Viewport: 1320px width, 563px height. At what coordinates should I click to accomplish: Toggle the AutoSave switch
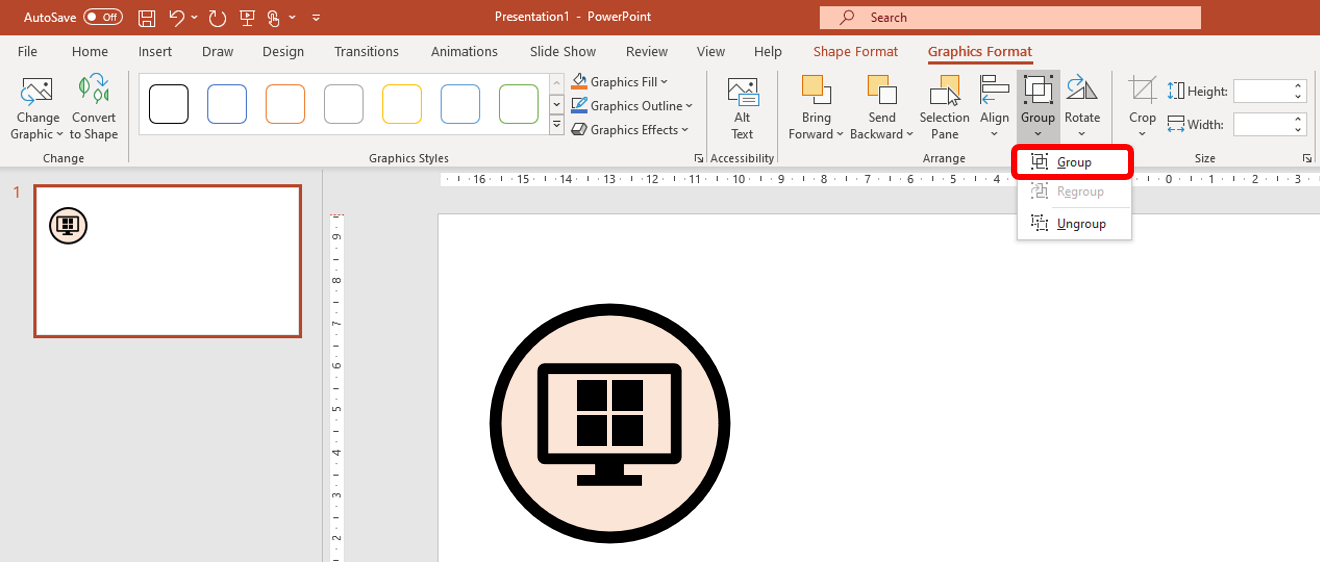click(x=103, y=17)
